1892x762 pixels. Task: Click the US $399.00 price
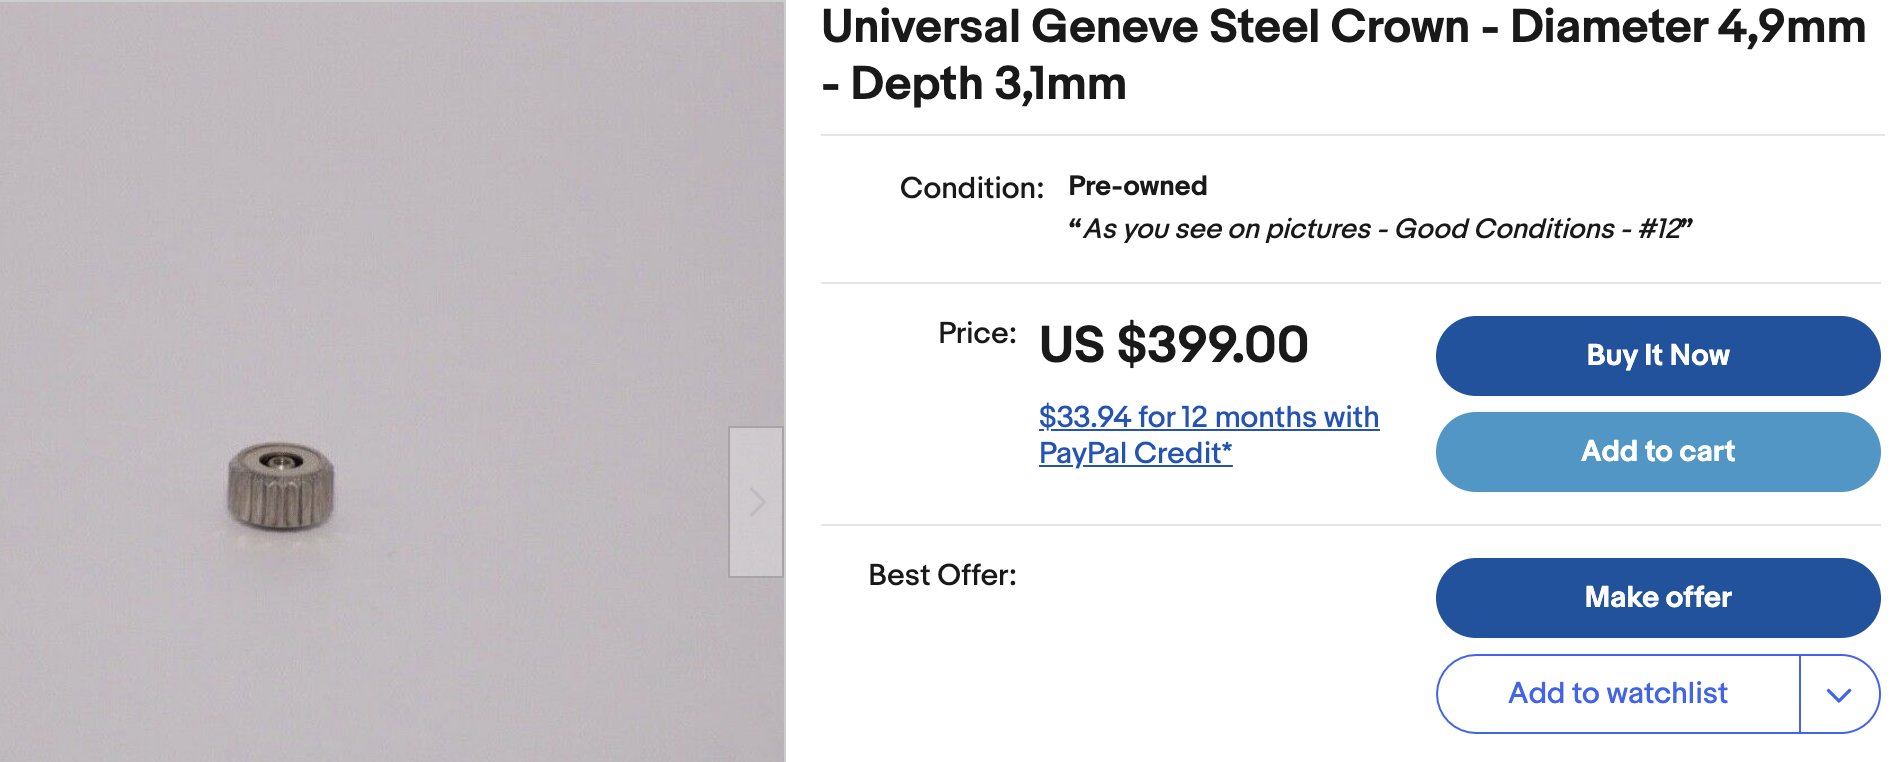[1173, 345]
